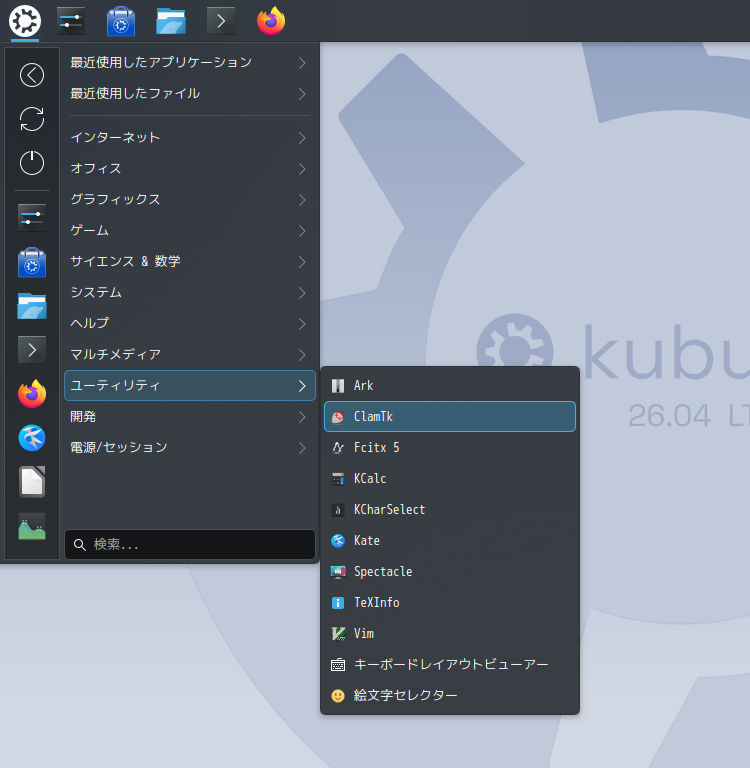The height and width of the screenshot is (768, 750).
Task: Open the 電源/セッション category
Action: click(190, 448)
